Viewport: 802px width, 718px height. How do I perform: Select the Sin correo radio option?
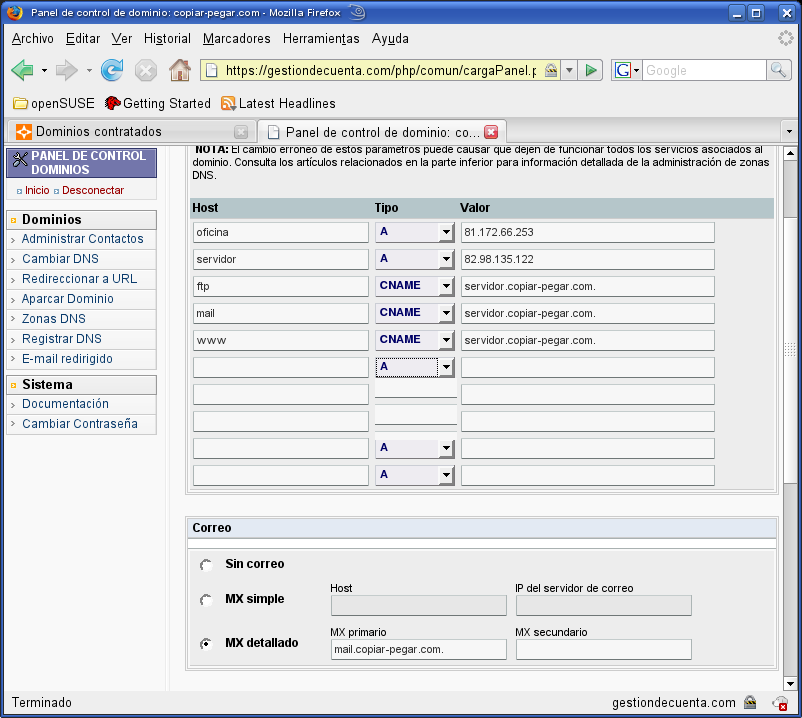(x=206, y=565)
